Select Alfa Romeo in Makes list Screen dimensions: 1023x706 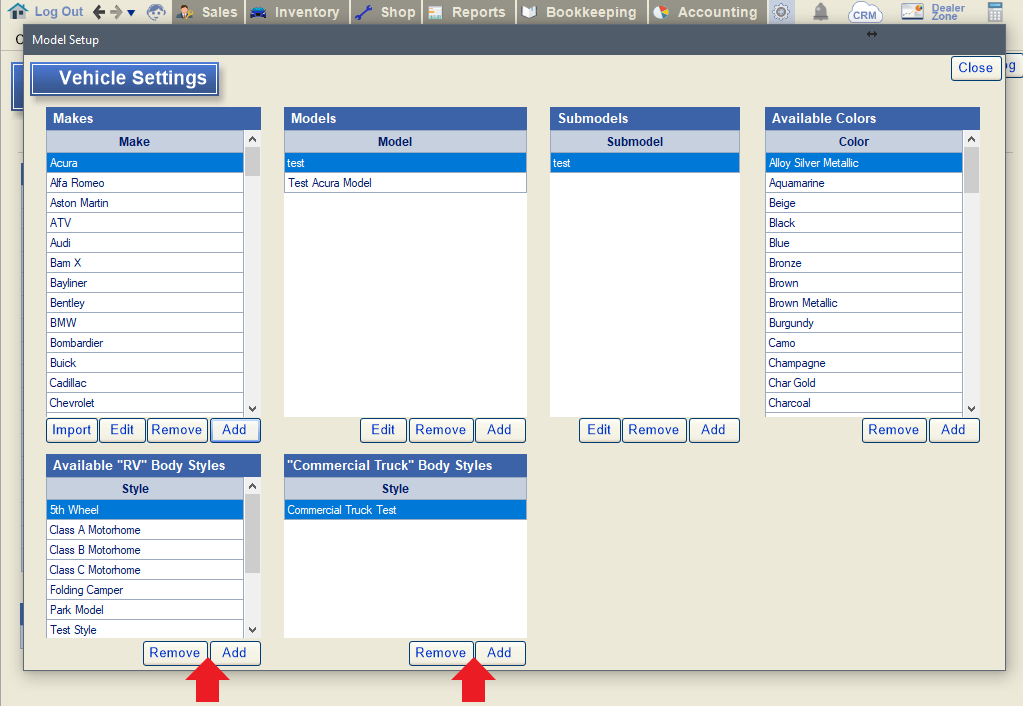coord(145,183)
